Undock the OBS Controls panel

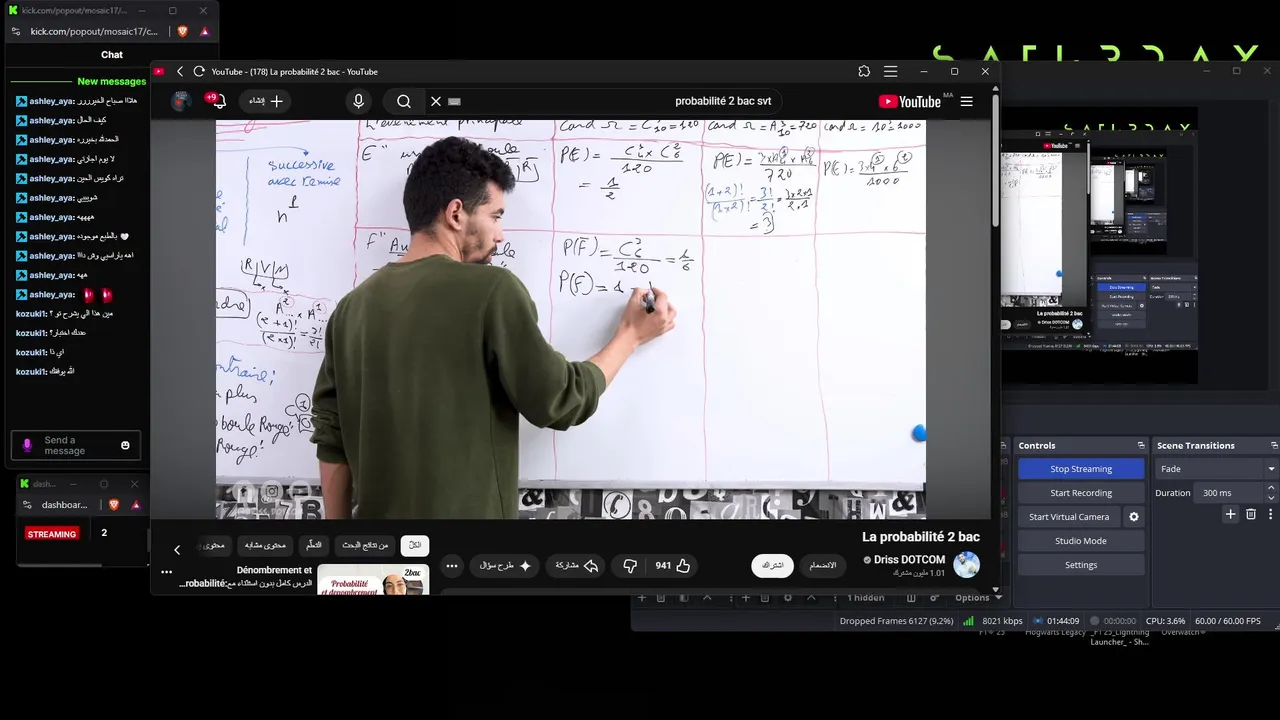[1141, 445]
